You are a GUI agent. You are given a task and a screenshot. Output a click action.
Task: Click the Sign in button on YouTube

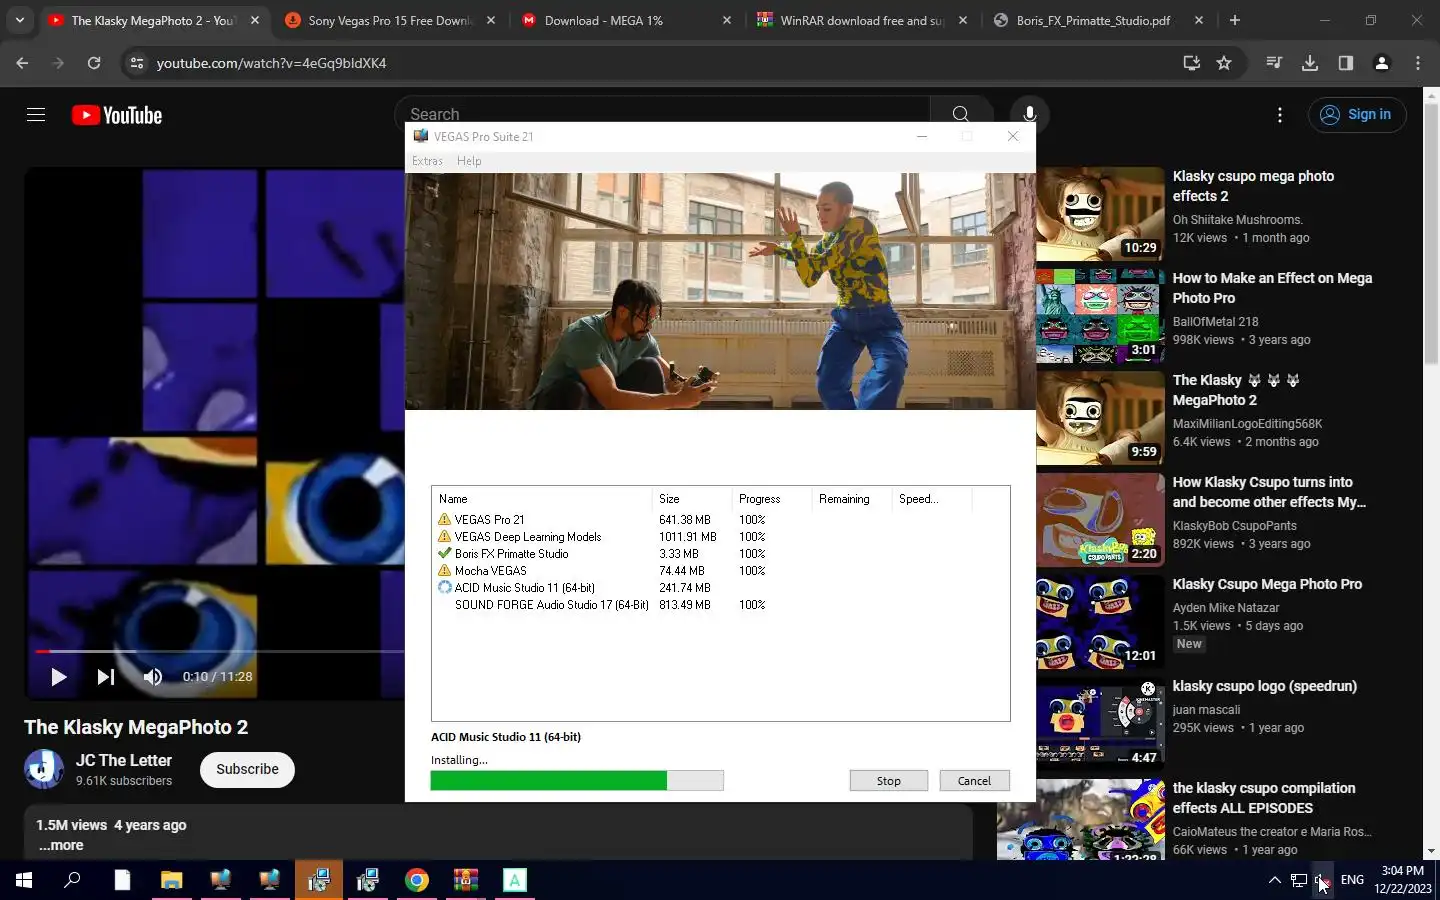(x=1357, y=115)
